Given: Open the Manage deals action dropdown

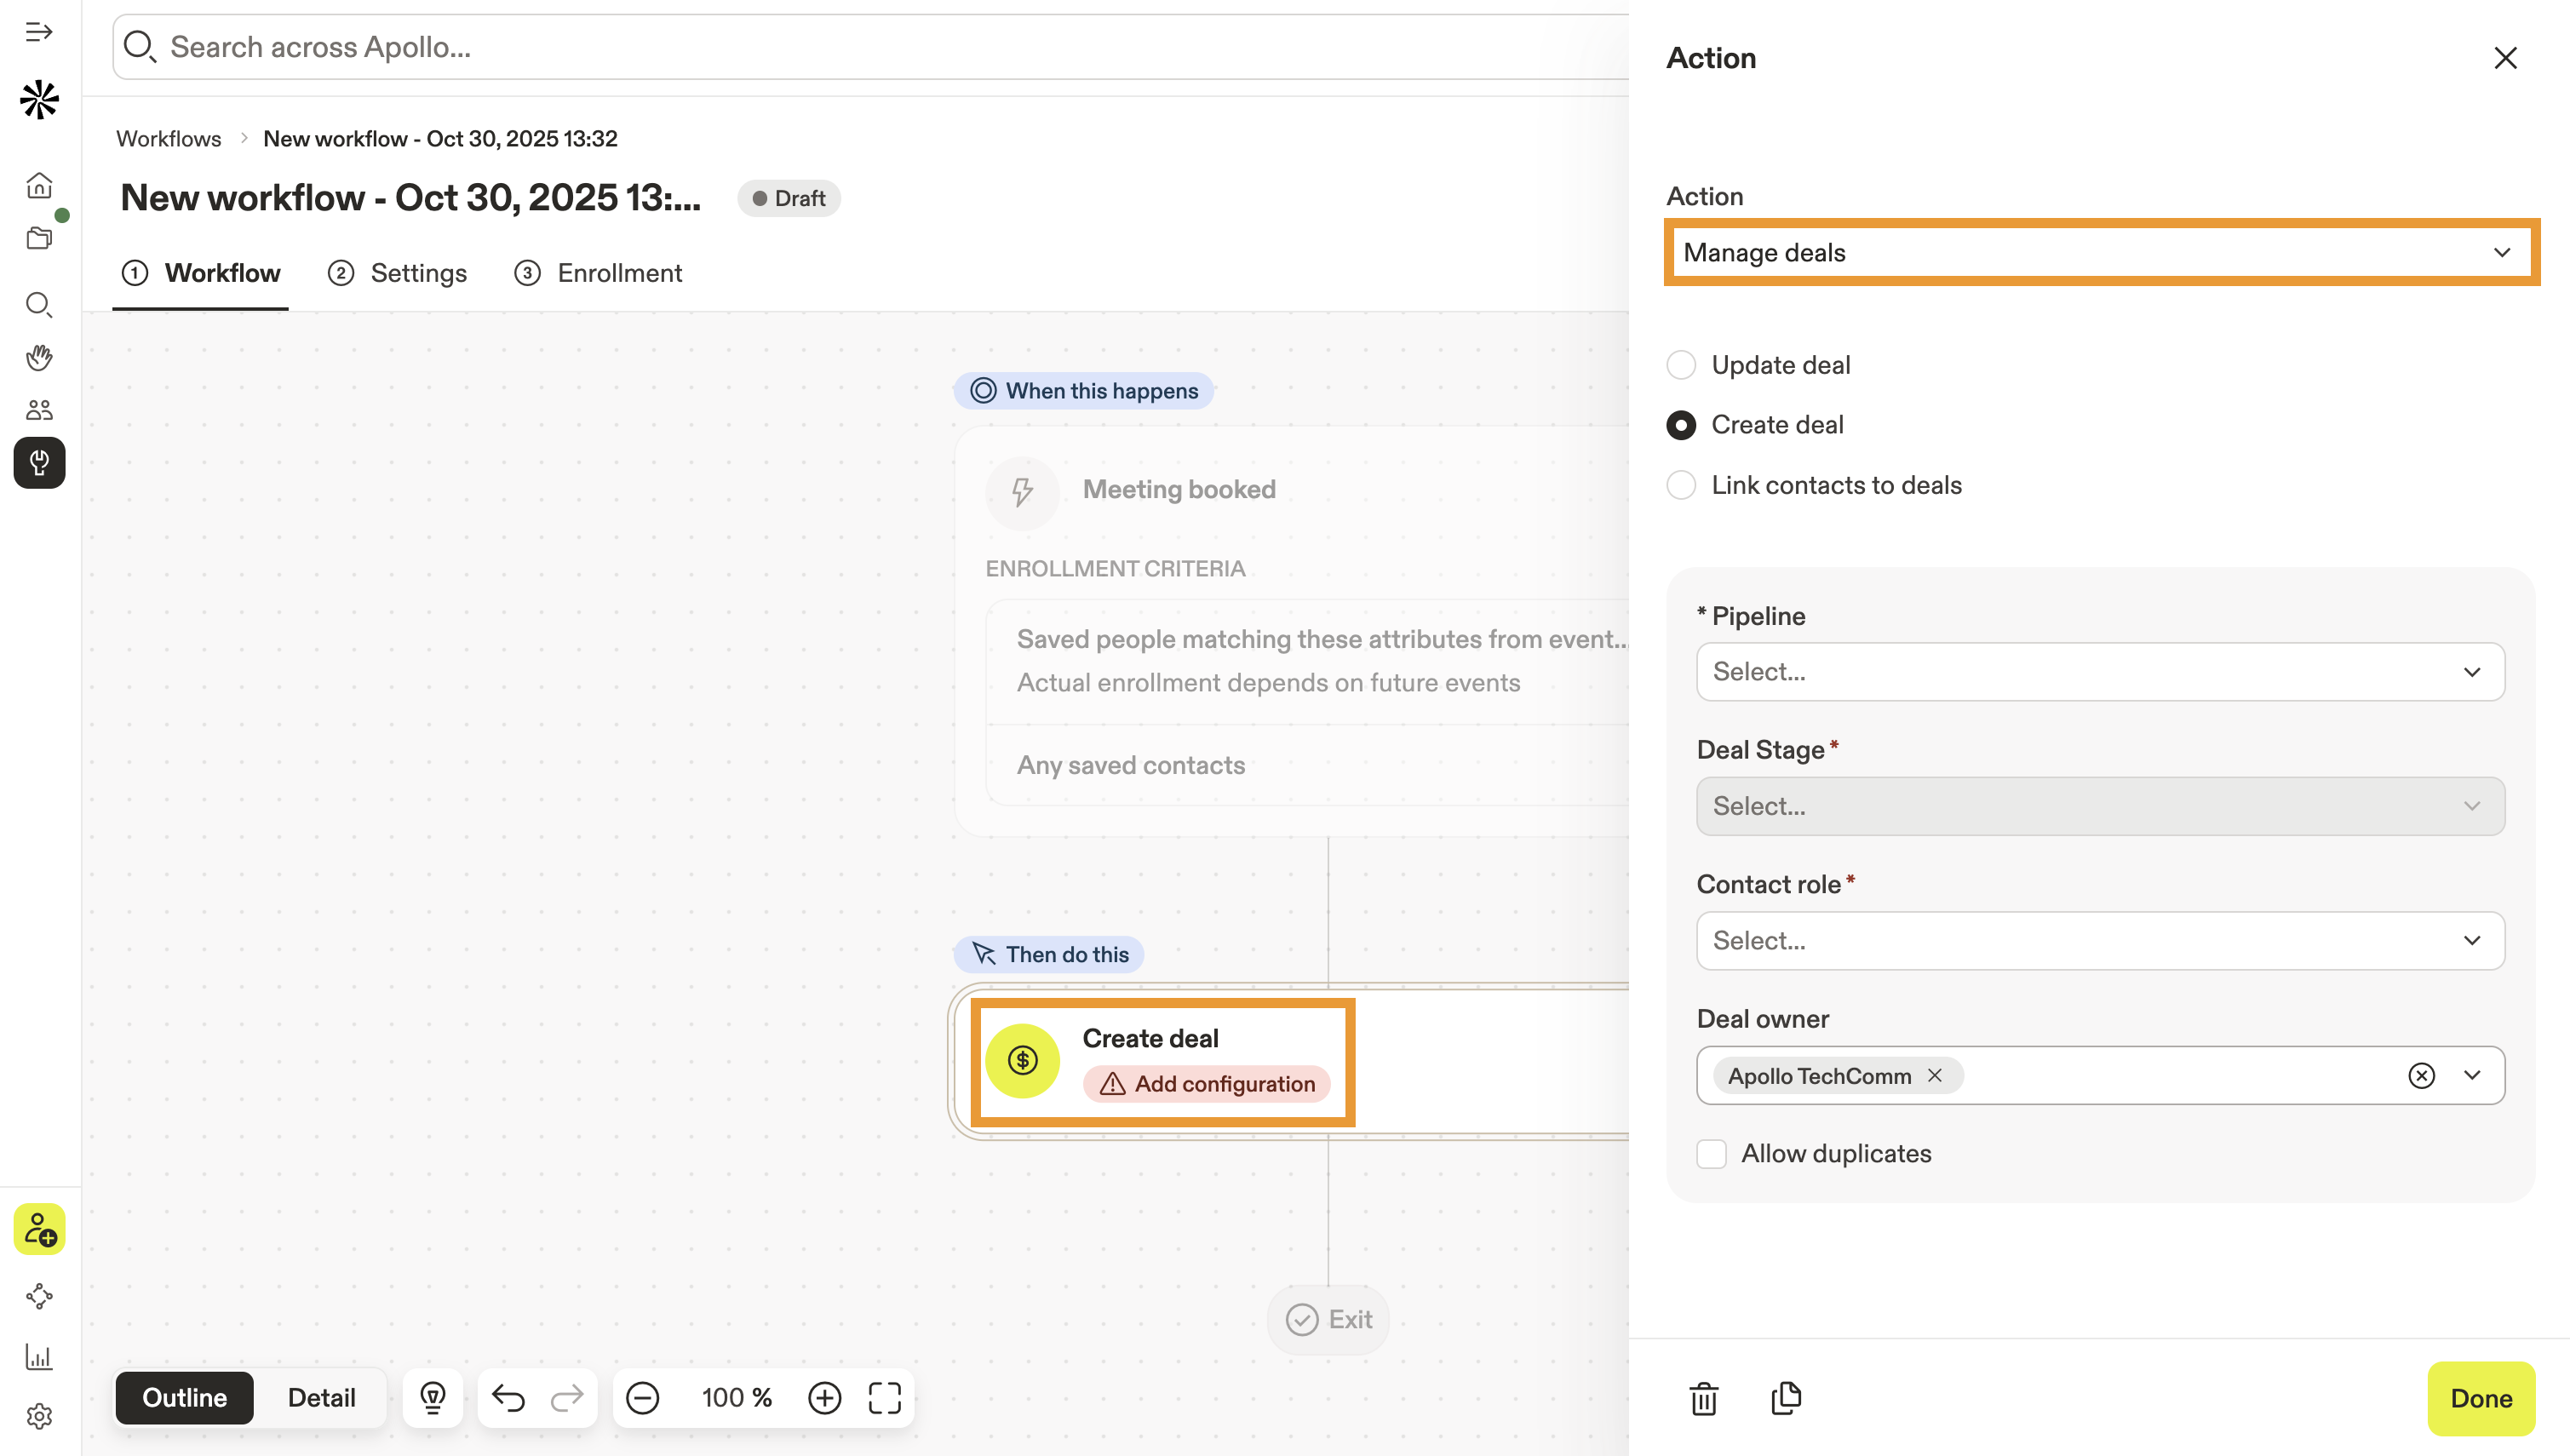Looking at the screenshot, I should click(x=2101, y=253).
